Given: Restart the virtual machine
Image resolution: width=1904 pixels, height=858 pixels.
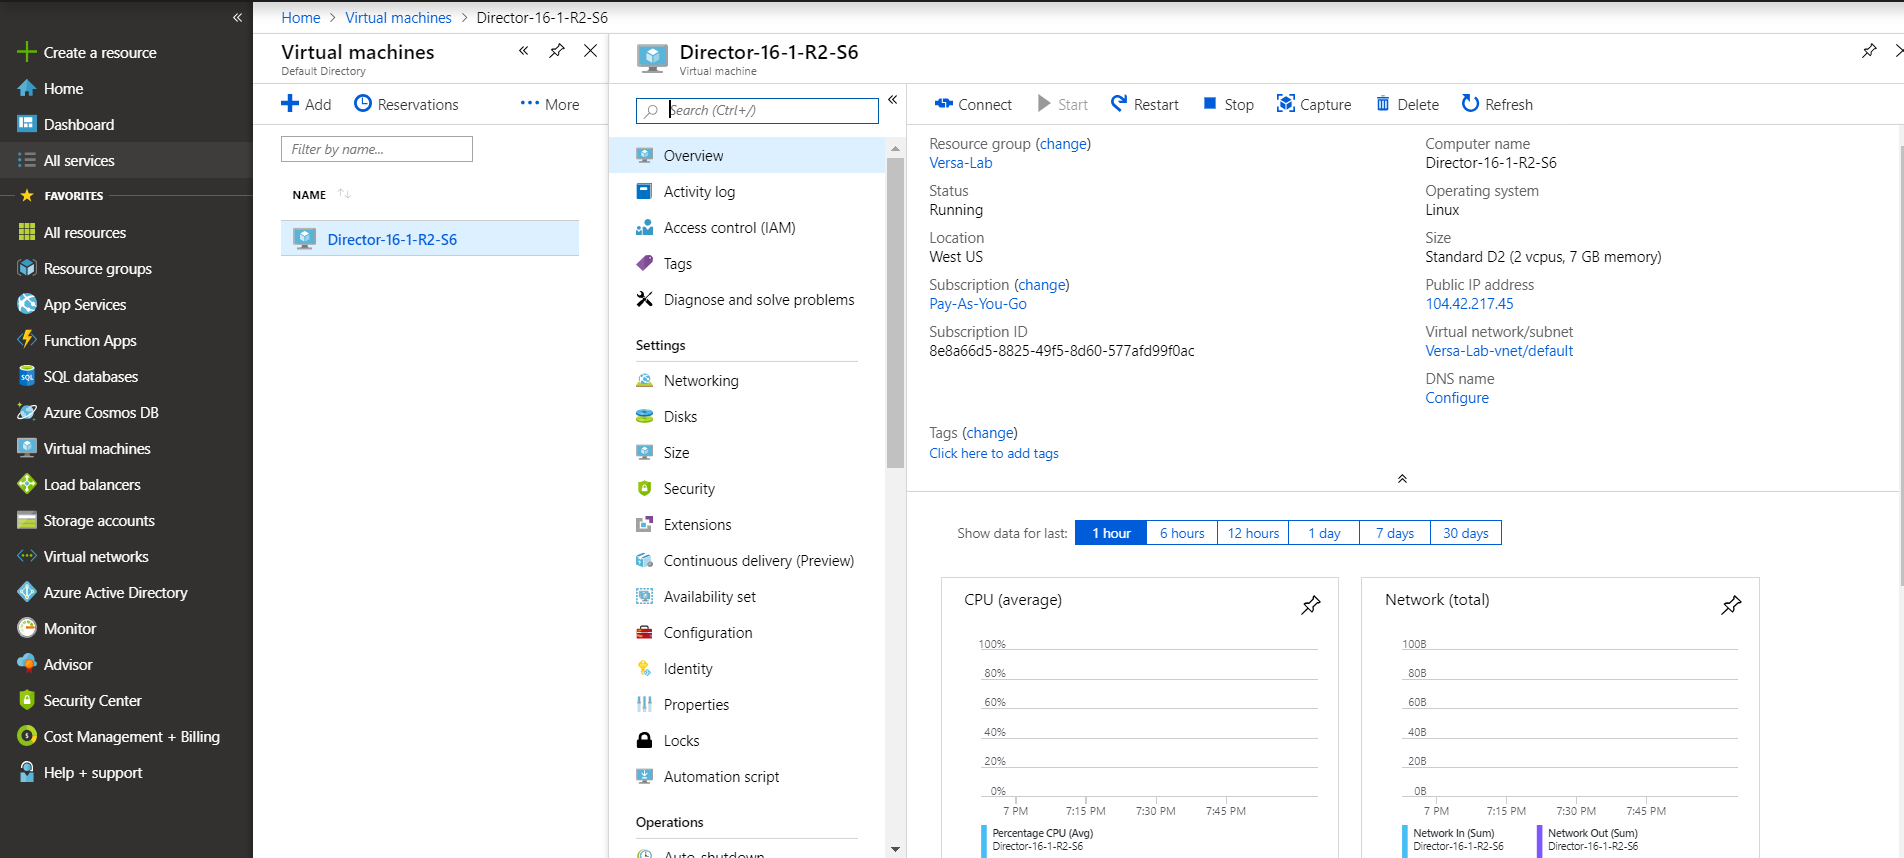Looking at the screenshot, I should tap(1145, 104).
